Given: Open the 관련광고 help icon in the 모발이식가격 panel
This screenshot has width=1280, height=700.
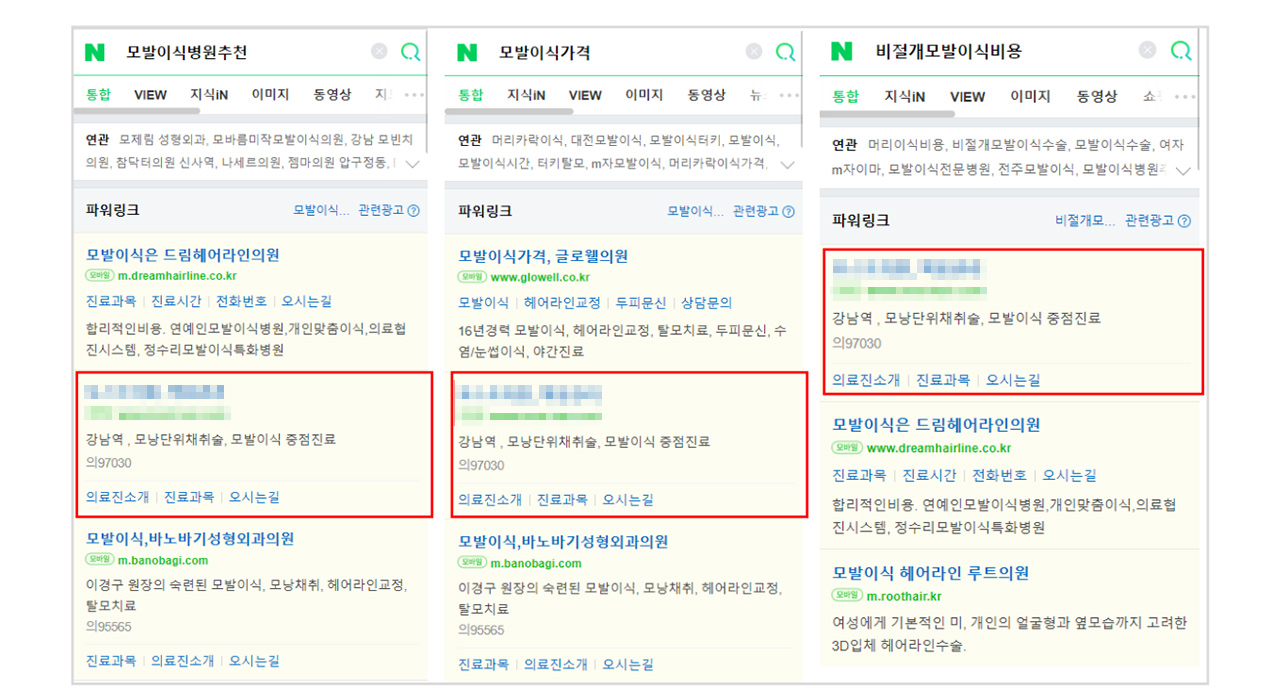Looking at the screenshot, I should point(788,211).
